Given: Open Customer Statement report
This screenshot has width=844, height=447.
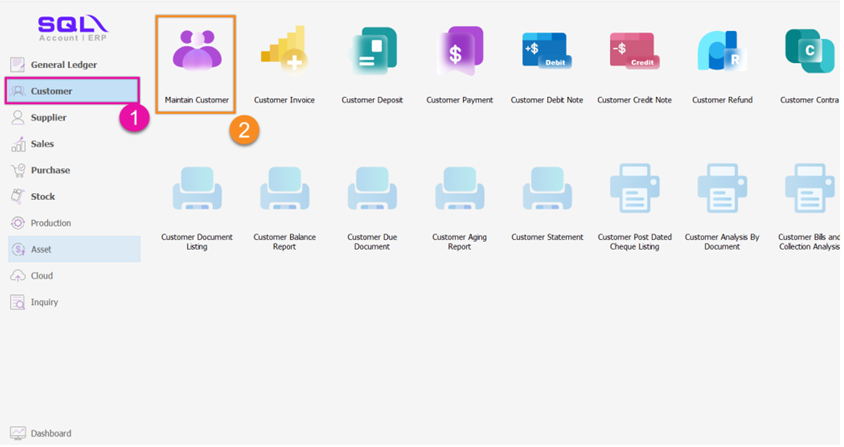Looking at the screenshot, I should point(546,190).
